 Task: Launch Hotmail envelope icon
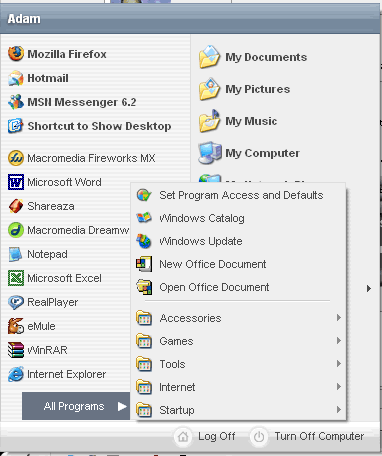16,78
